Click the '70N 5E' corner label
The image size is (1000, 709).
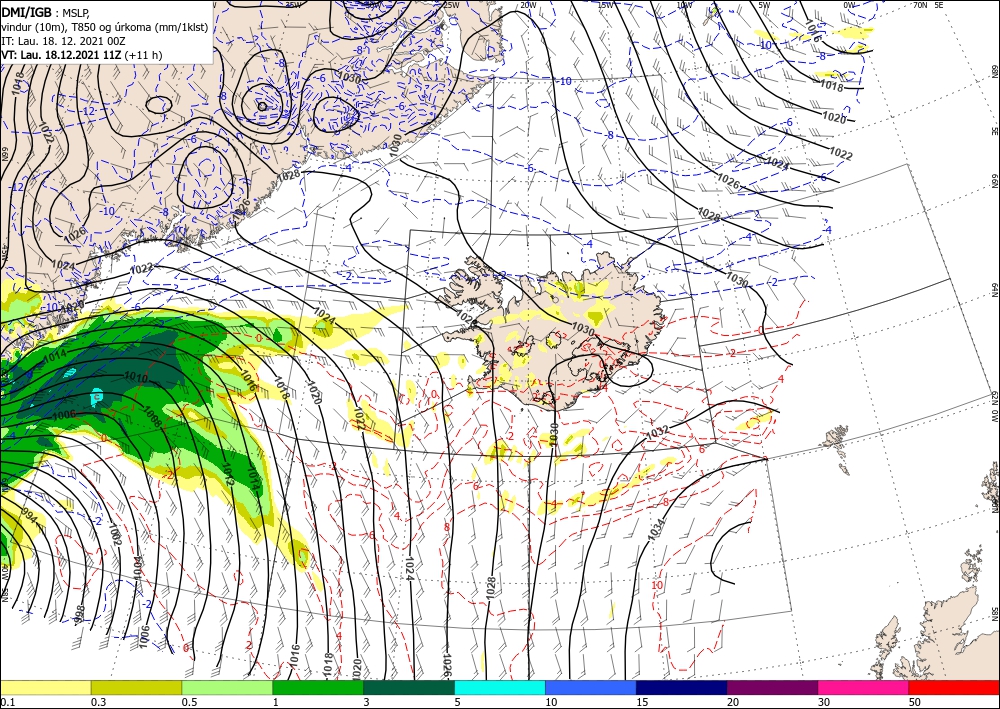click(928, 5)
